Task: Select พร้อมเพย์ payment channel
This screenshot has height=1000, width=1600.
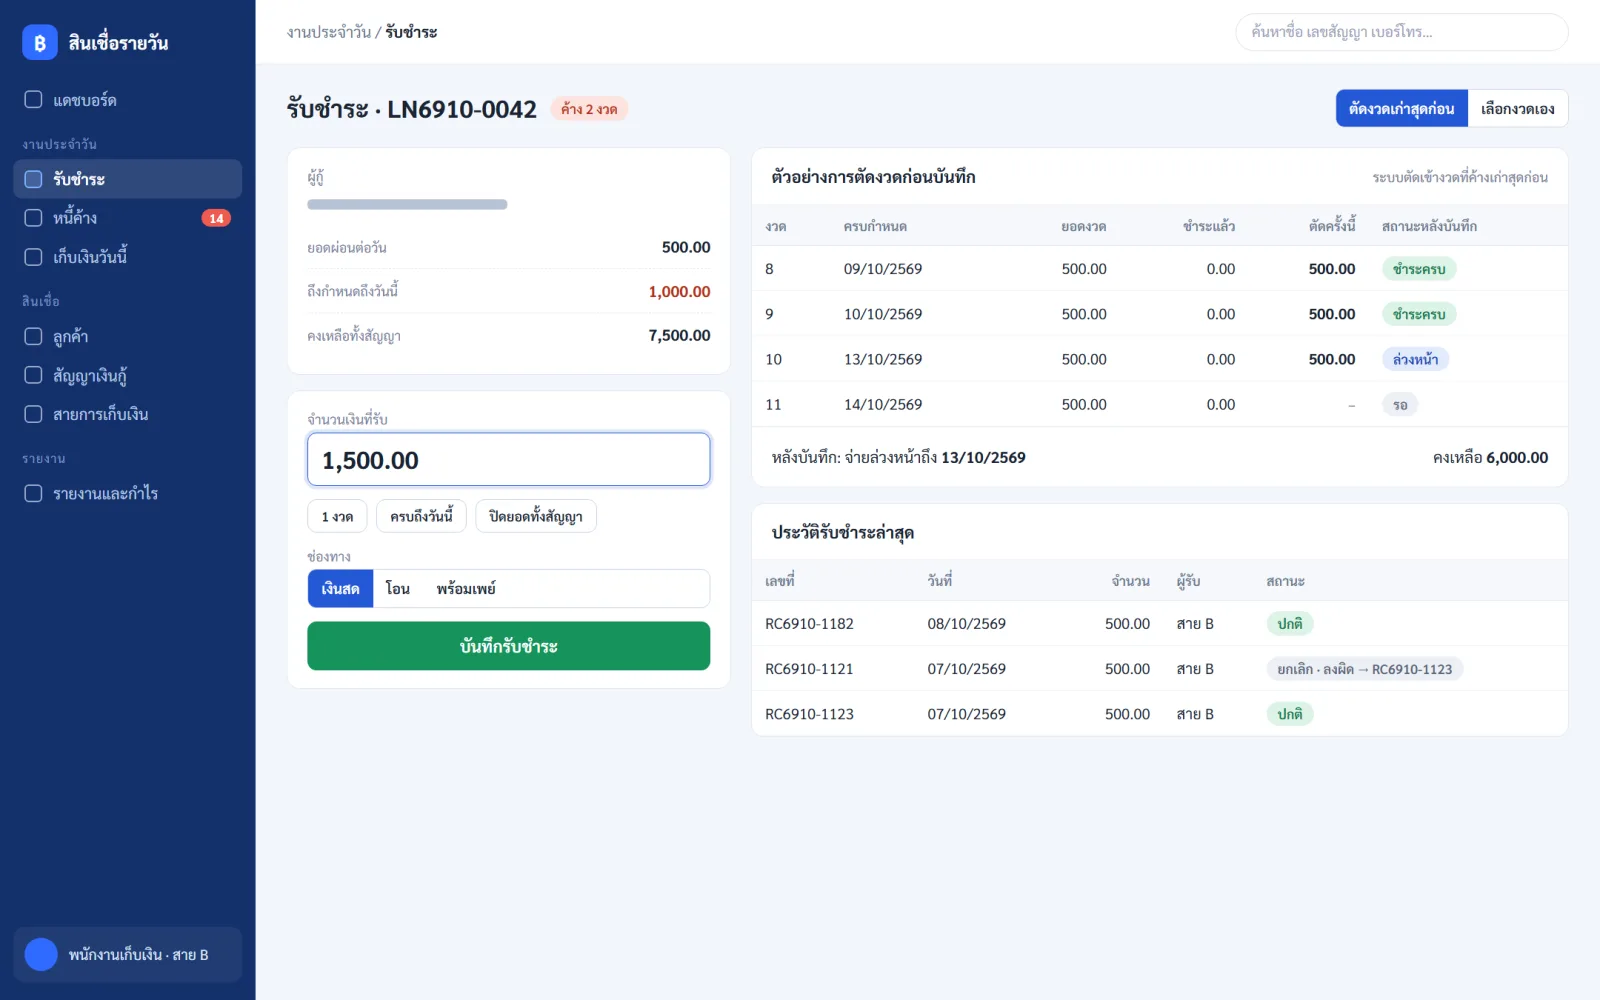Action: pos(466,589)
